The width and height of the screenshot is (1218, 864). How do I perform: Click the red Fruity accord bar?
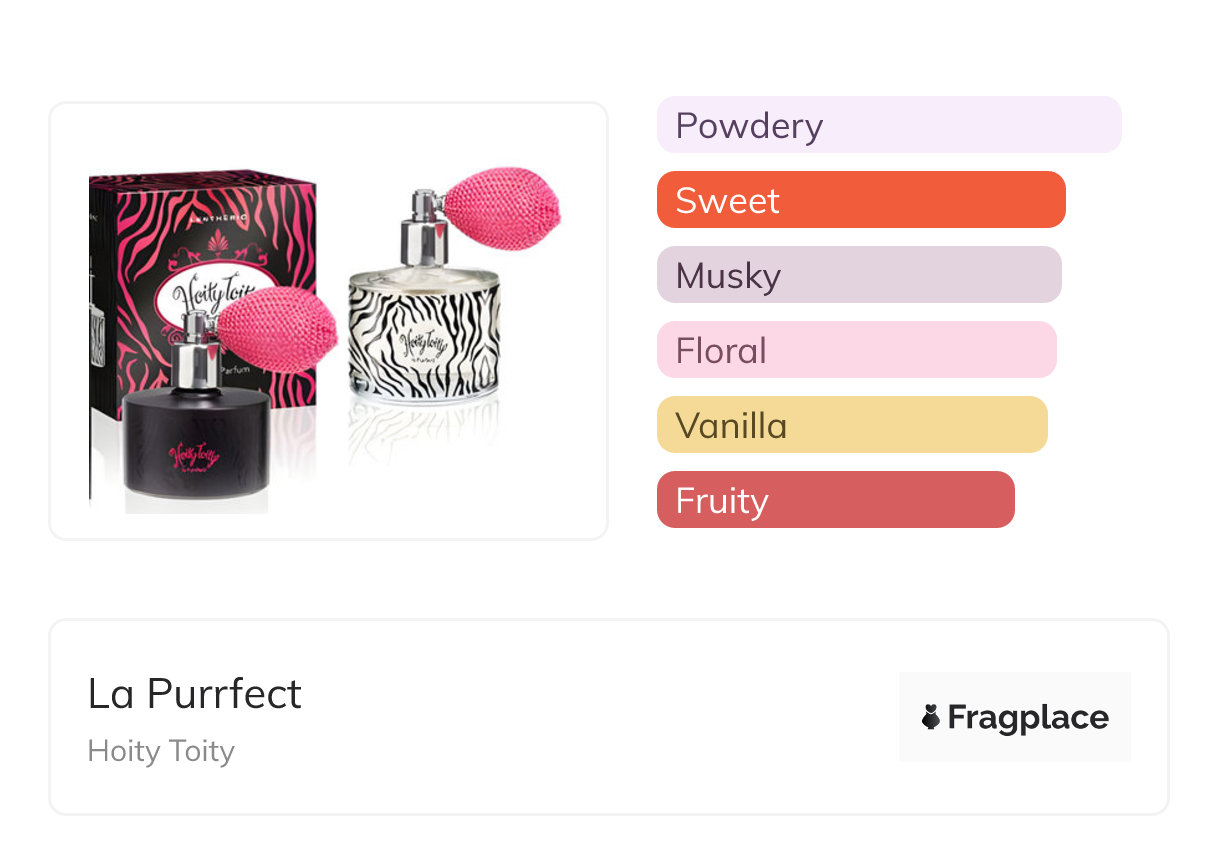point(835,500)
